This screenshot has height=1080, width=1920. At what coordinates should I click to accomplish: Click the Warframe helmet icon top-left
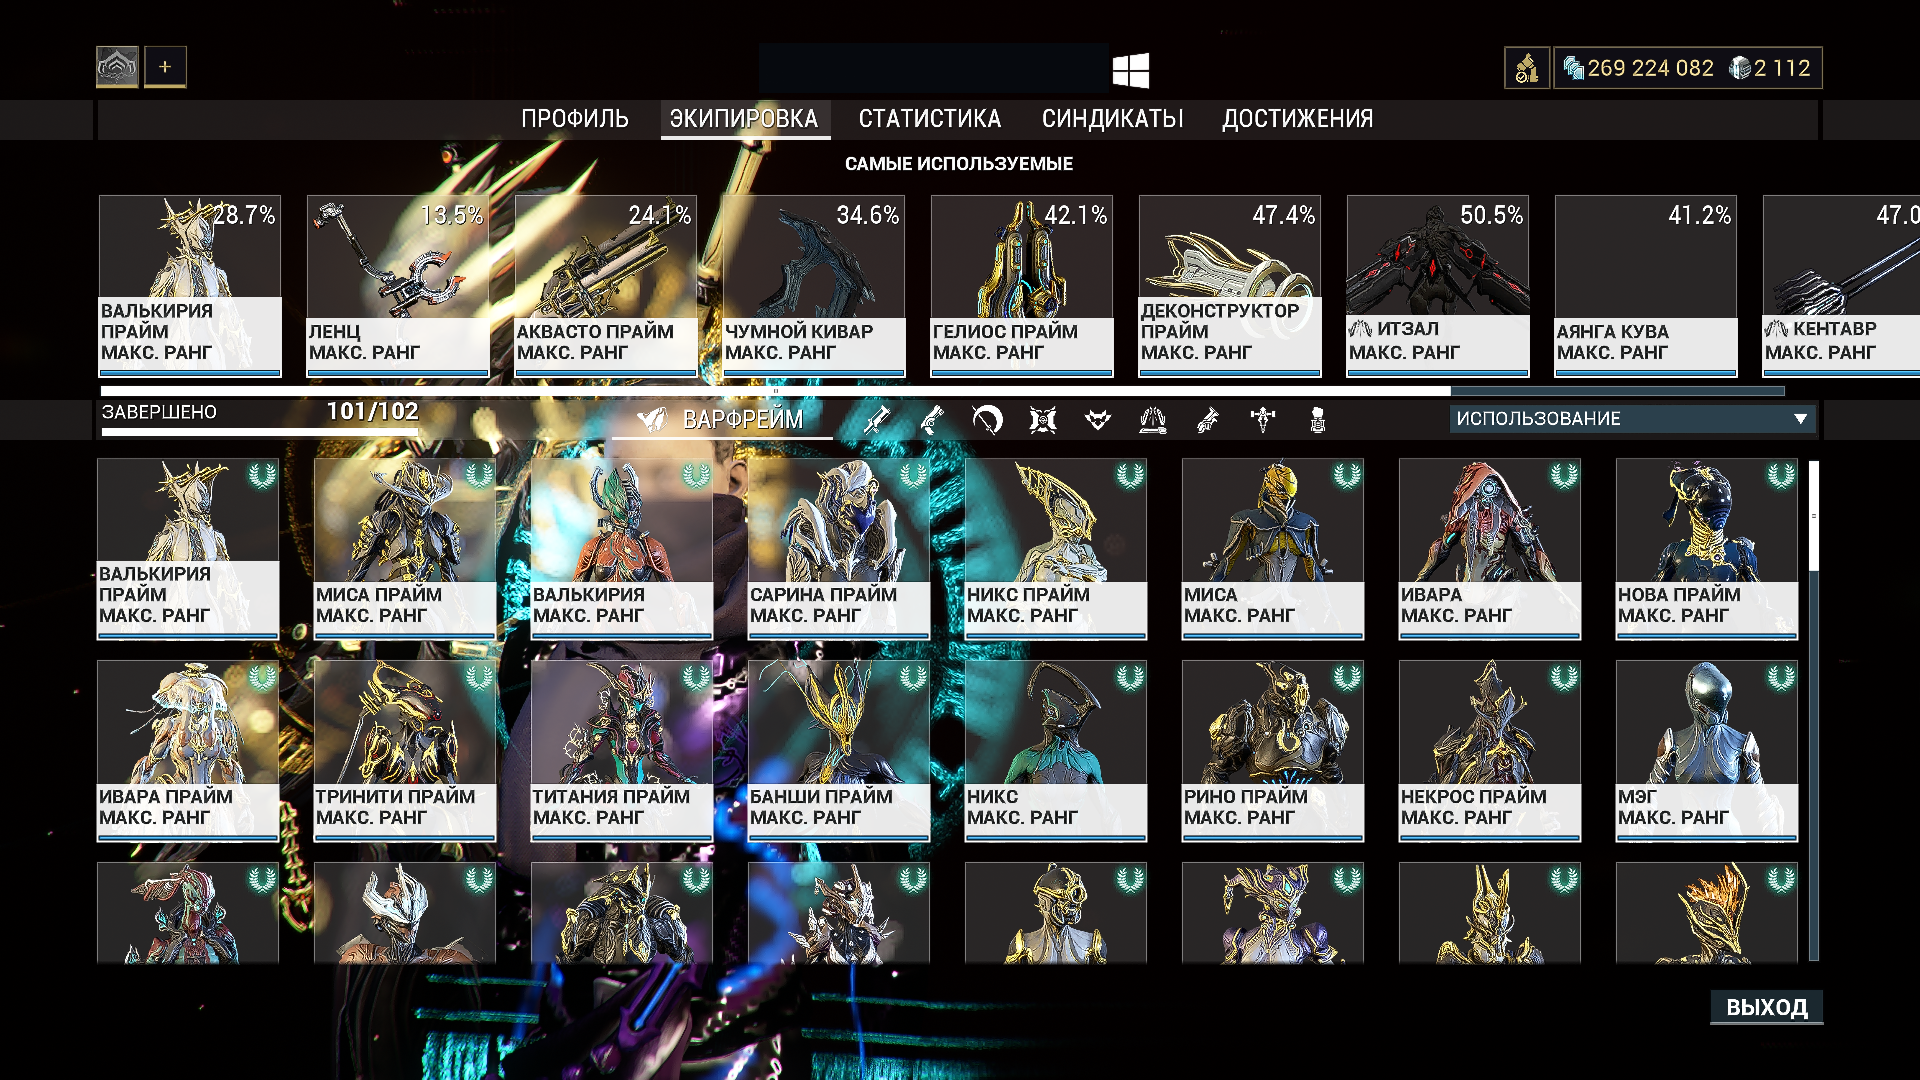(x=117, y=67)
